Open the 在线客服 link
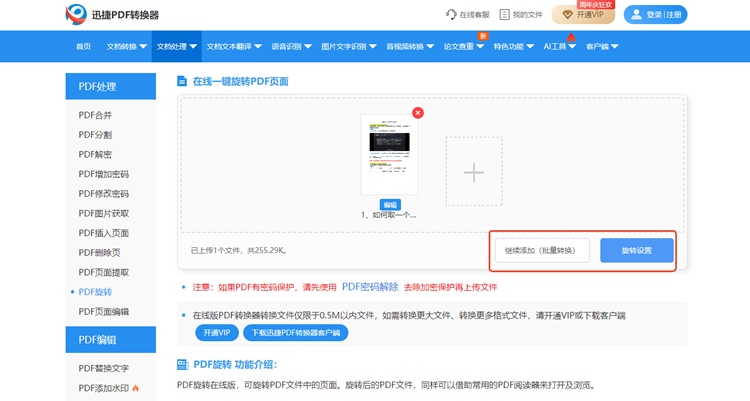 [467, 14]
